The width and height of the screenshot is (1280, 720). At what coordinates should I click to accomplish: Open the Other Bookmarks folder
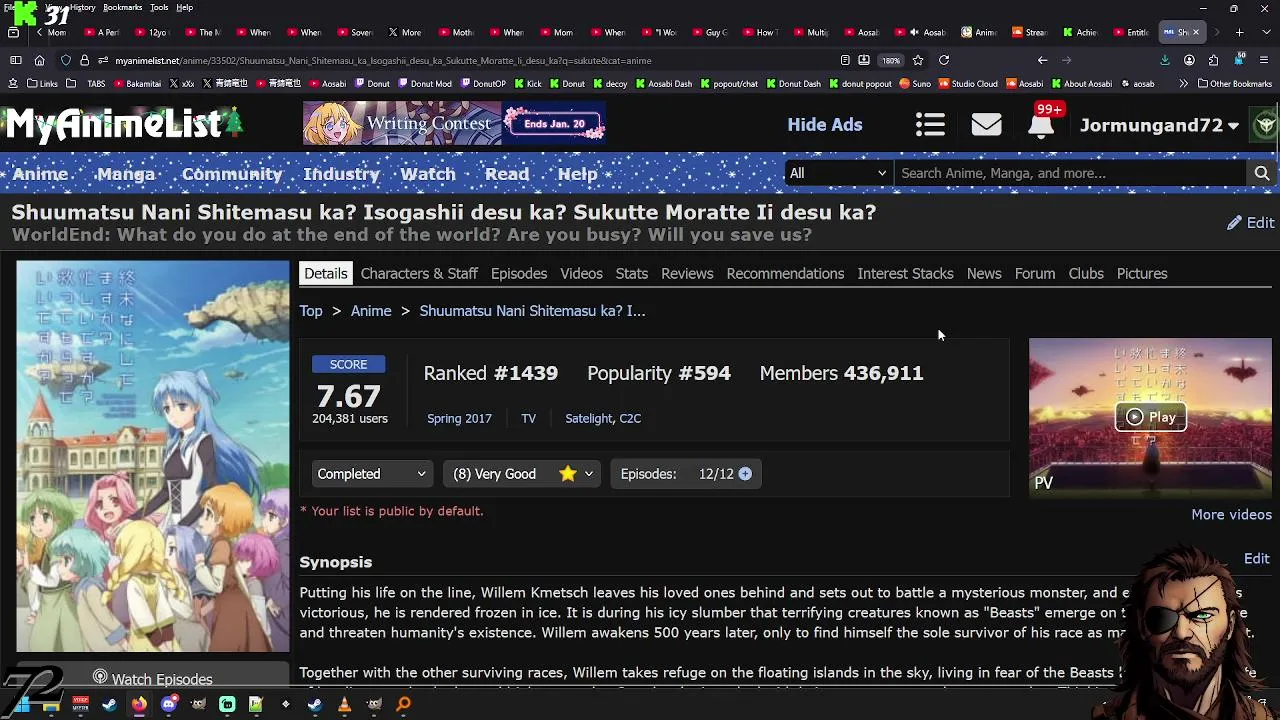(x=1235, y=84)
